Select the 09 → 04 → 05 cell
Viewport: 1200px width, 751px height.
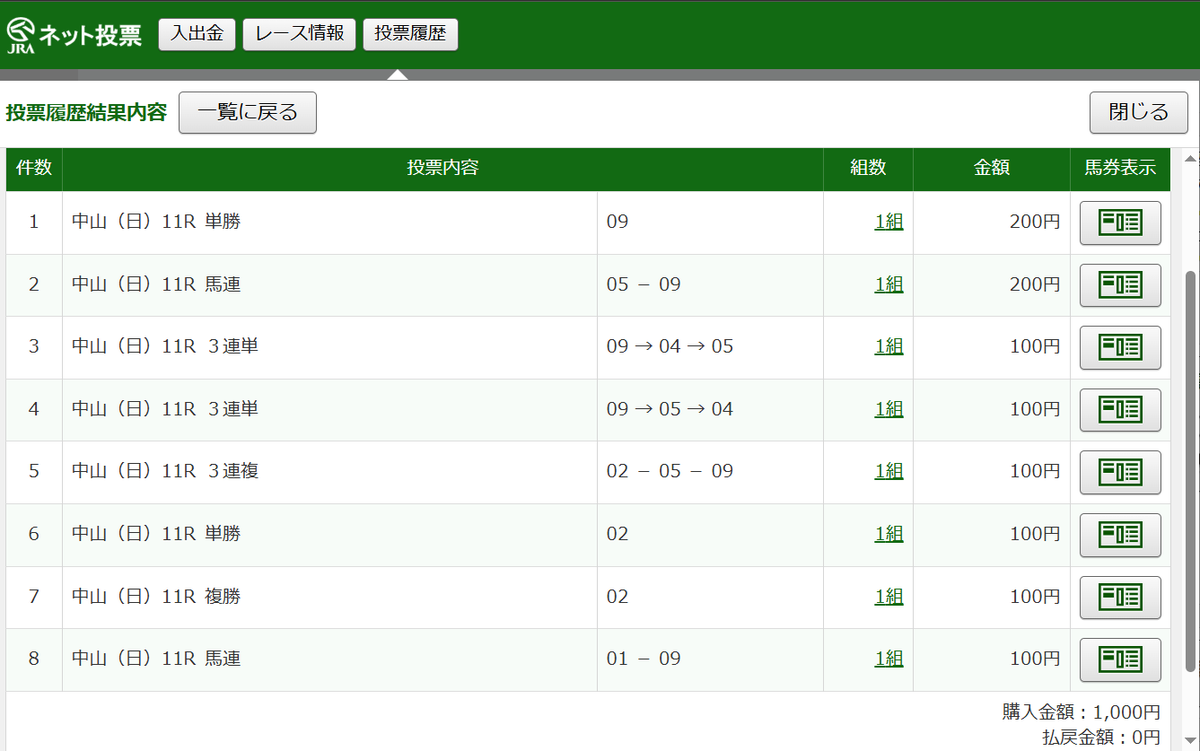point(710,347)
